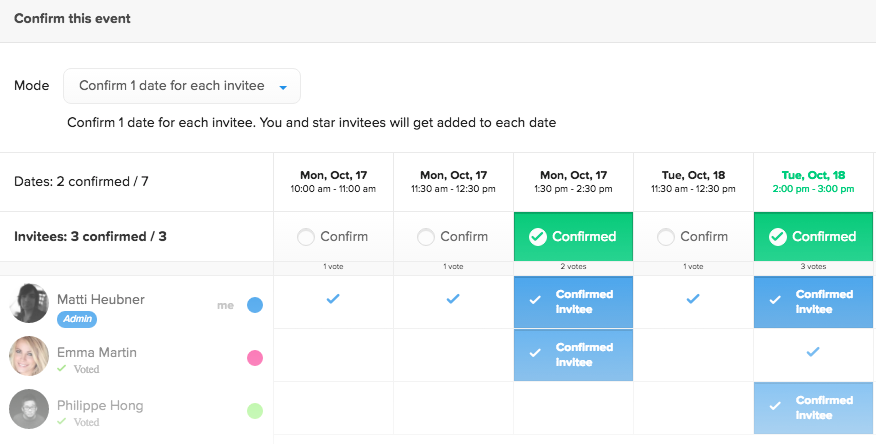
Task: Click Emma Martin's checkmark for Tue 2:00 pm
Action: click(813, 352)
